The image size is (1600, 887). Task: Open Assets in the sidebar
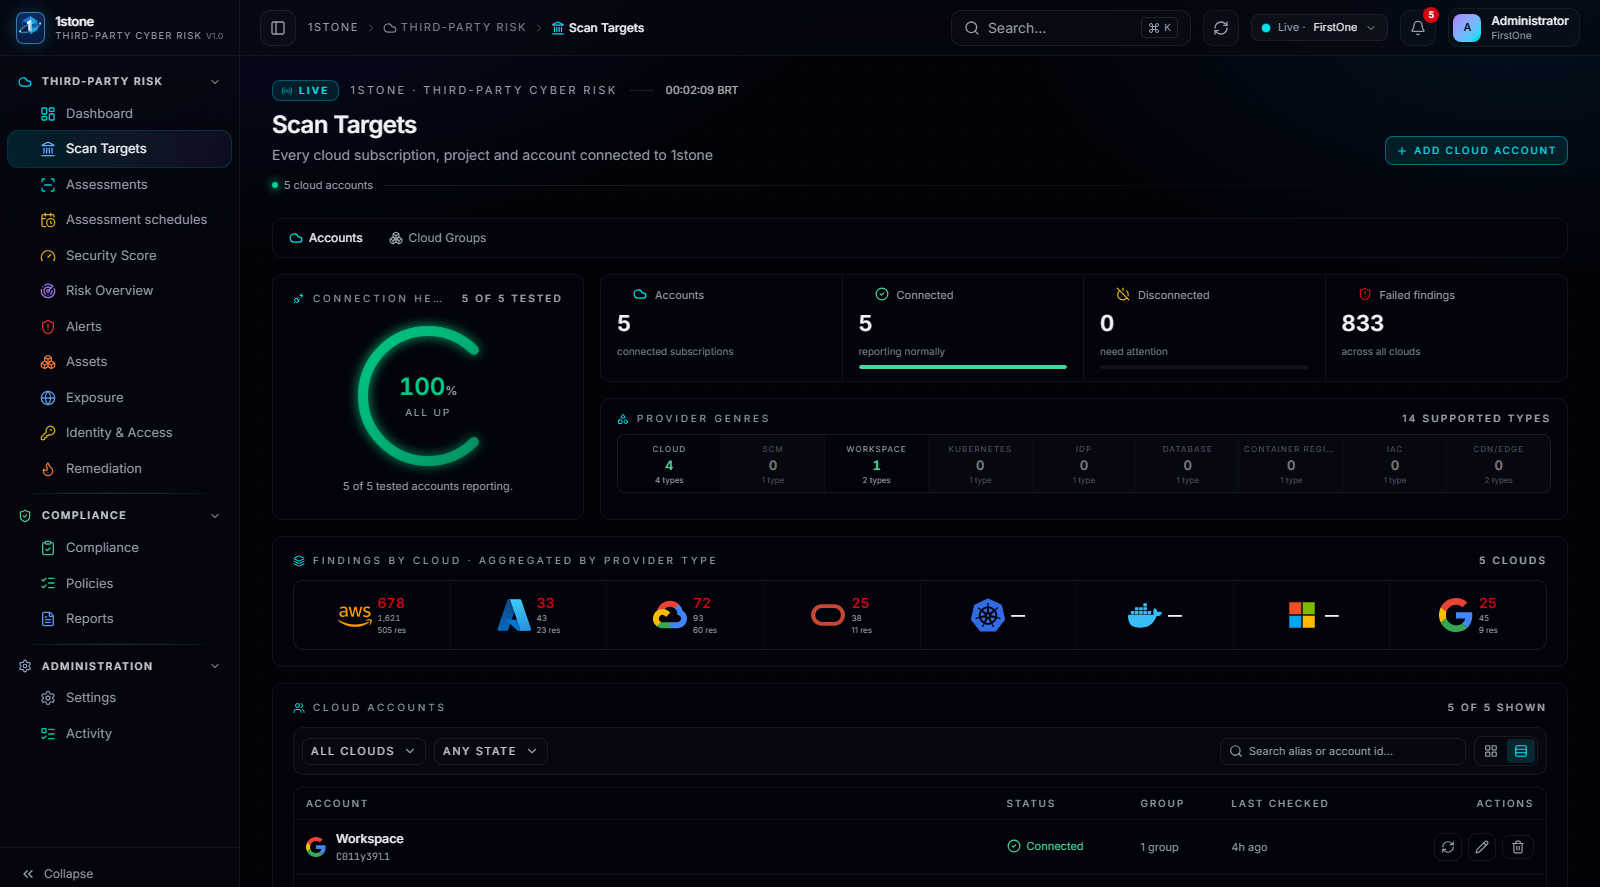[119, 362]
